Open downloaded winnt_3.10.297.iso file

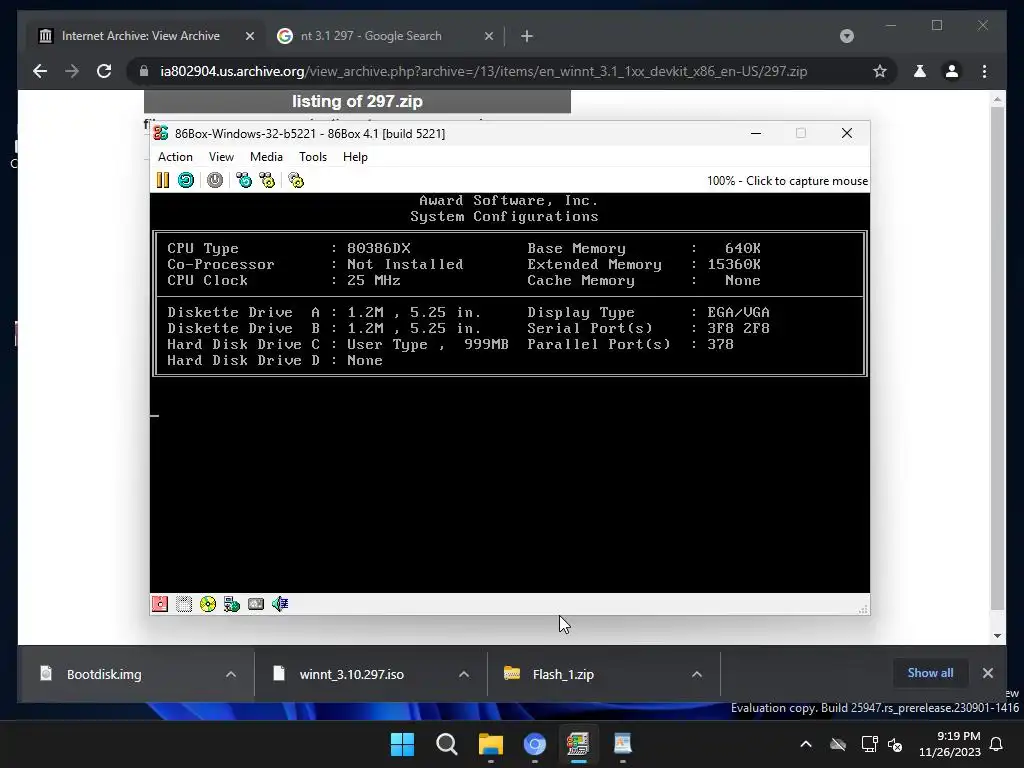(353, 674)
